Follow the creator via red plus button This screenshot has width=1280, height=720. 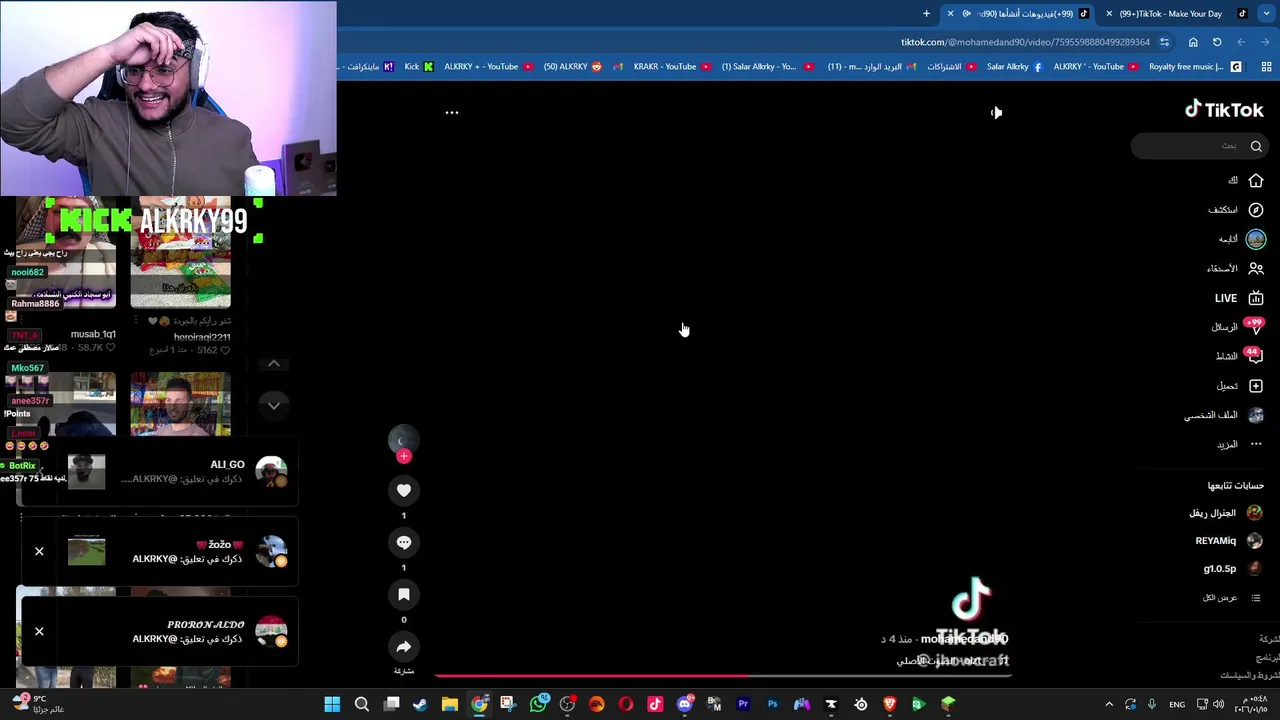404,456
